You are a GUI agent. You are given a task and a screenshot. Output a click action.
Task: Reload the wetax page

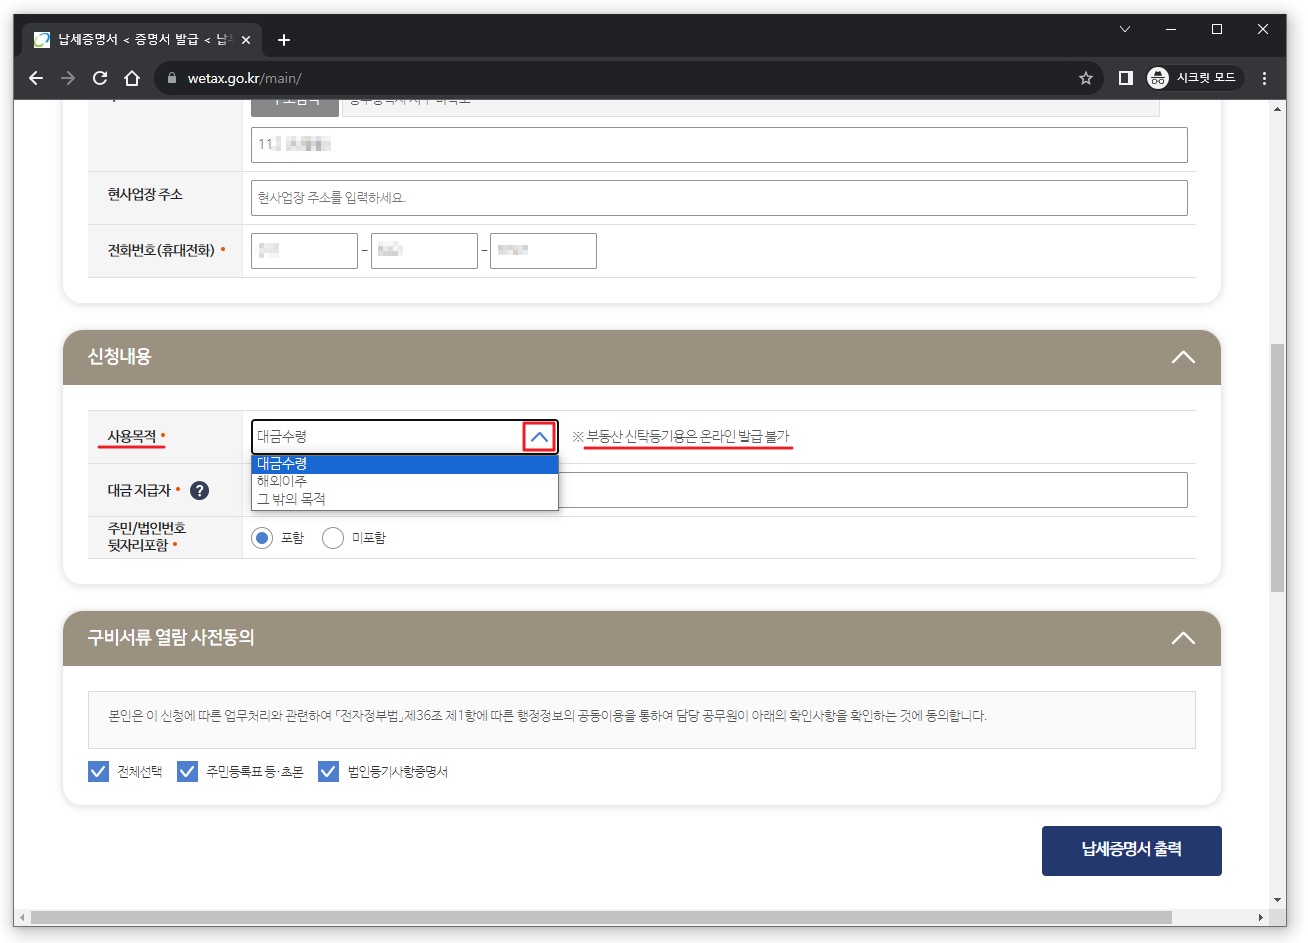pyautogui.click(x=100, y=78)
